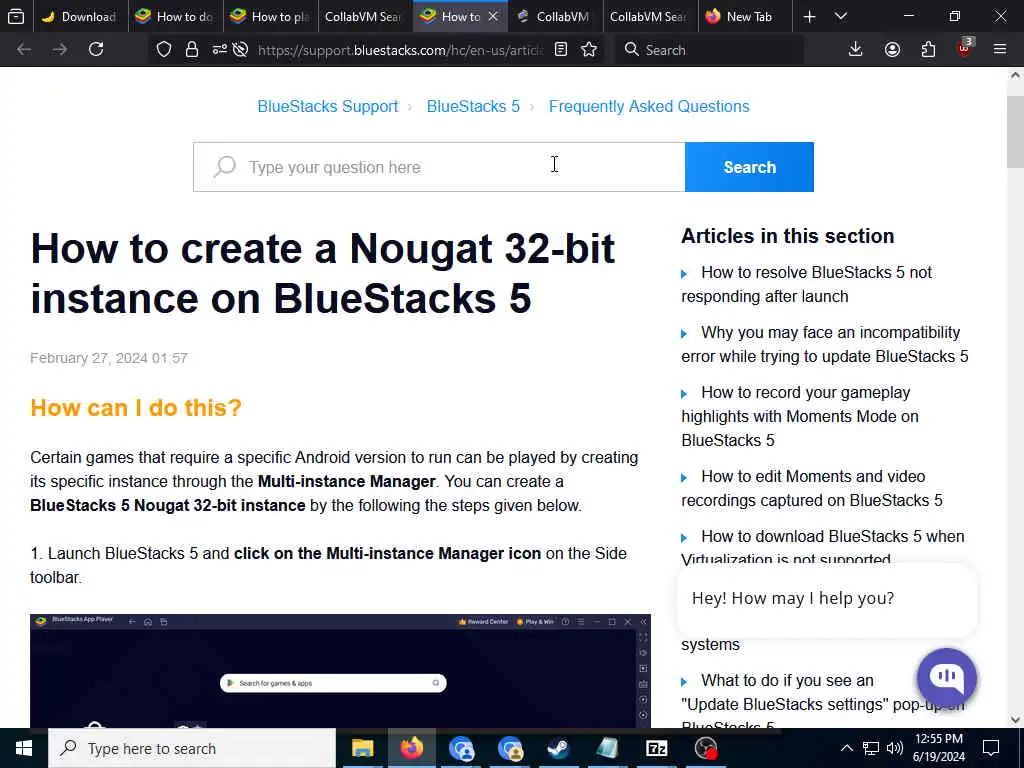Click the How can I do this? heading
Image resolution: width=1024 pixels, height=768 pixels.
(x=136, y=408)
